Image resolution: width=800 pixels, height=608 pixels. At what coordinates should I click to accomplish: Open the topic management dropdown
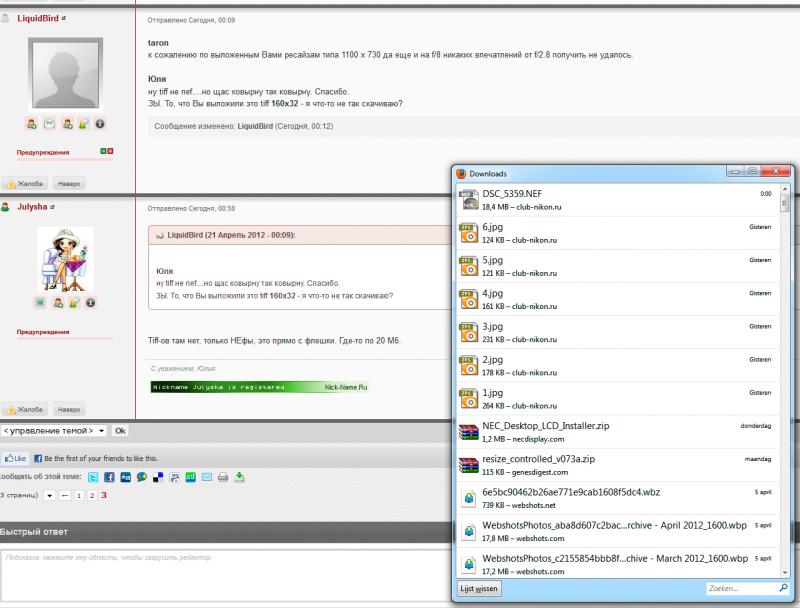click(x=54, y=431)
